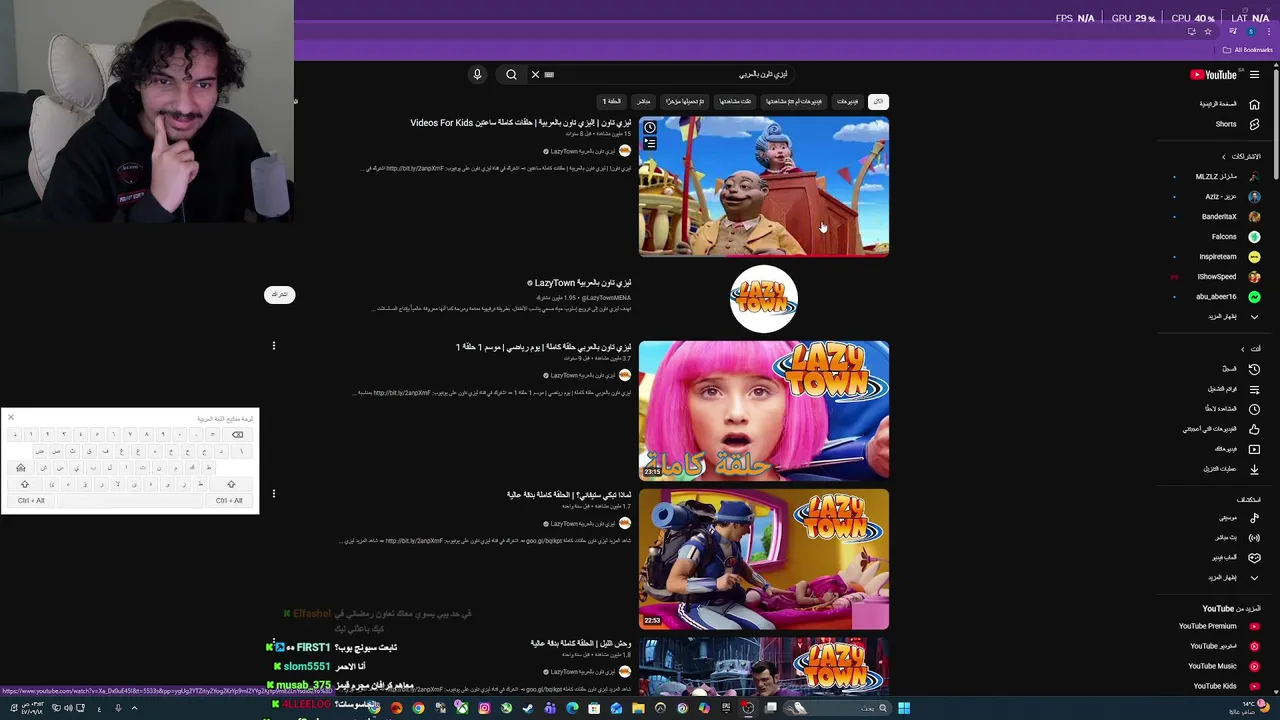1280x720 pixels.
Task: Open the LazyTown channel round logo
Action: tap(764, 298)
